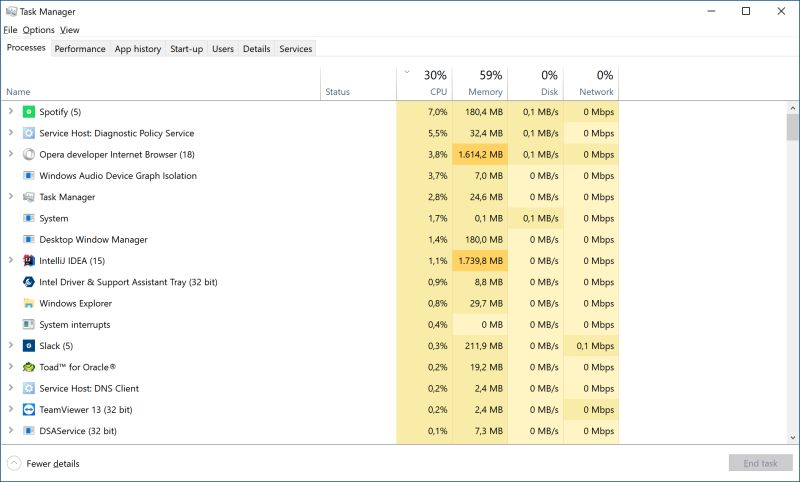Expand the DSAService row
The image size is (800, 482).
pos(11,430)
